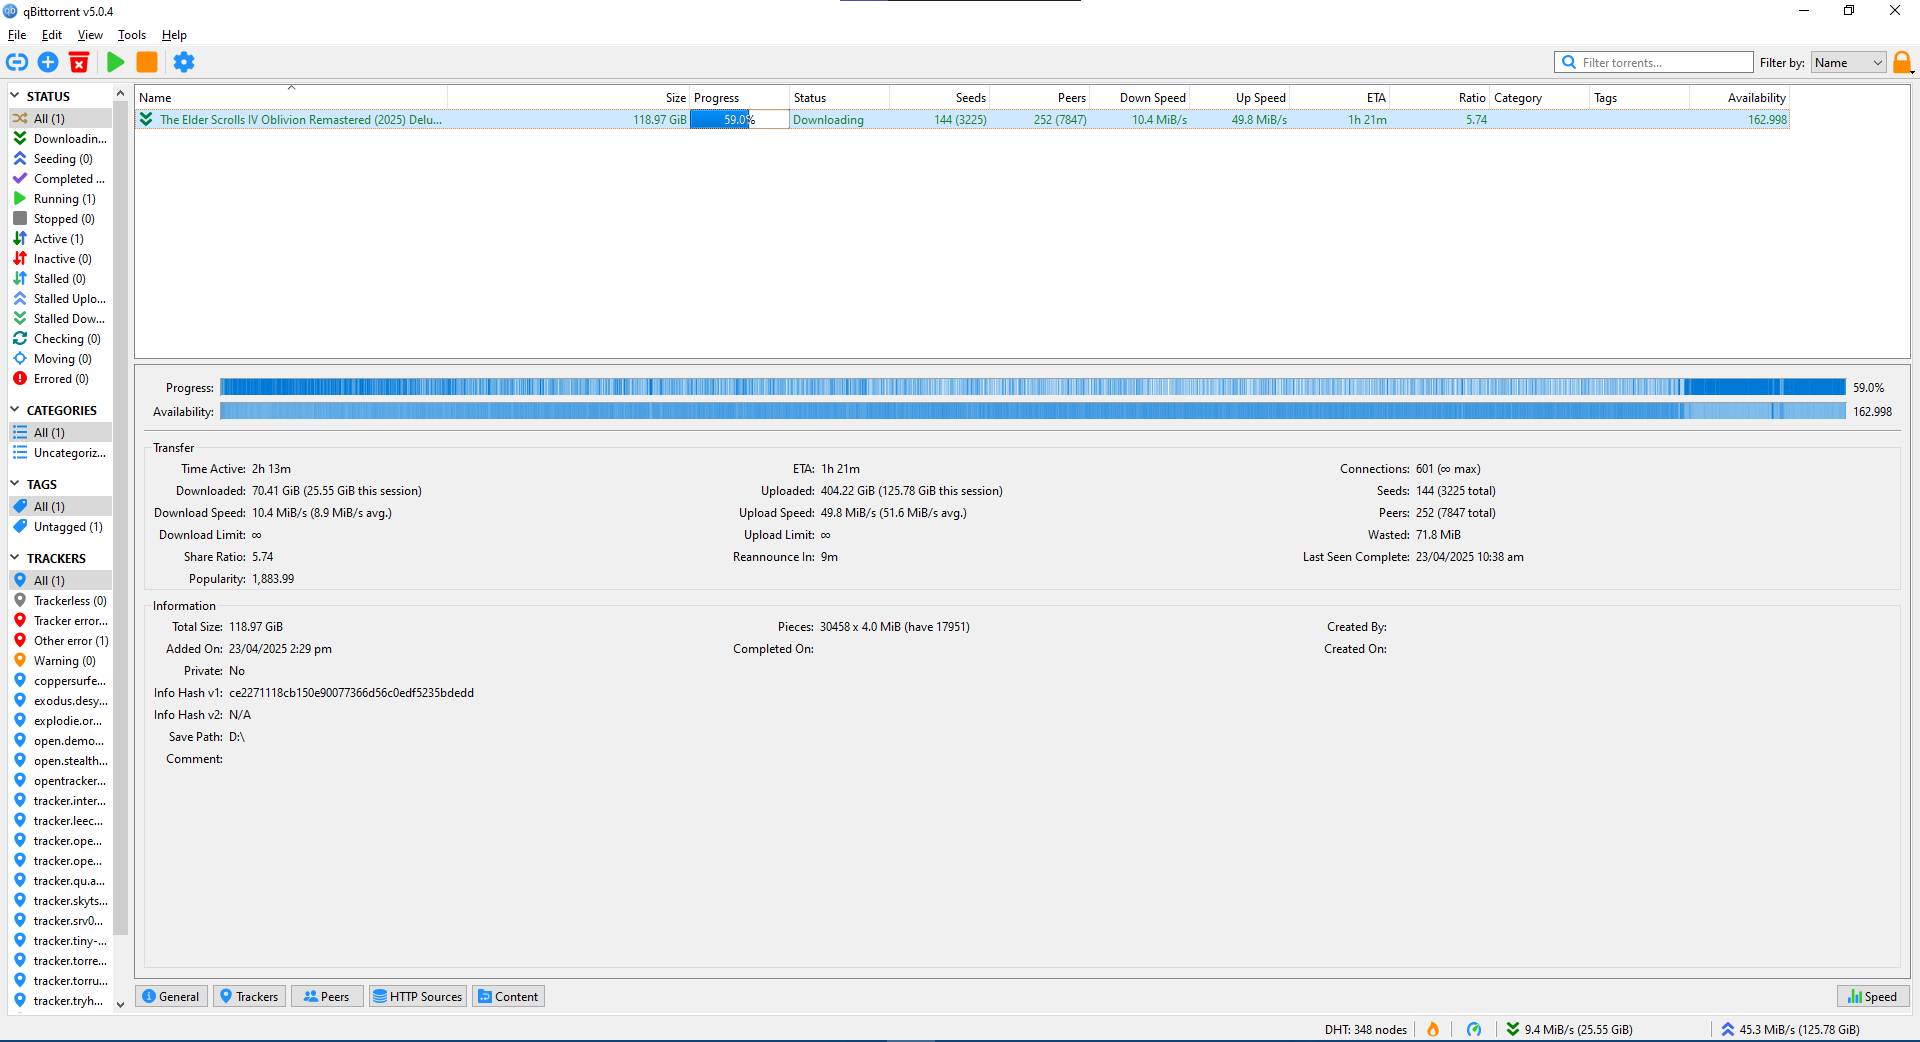Open Options via the blue gear icon

coord(184,62)
